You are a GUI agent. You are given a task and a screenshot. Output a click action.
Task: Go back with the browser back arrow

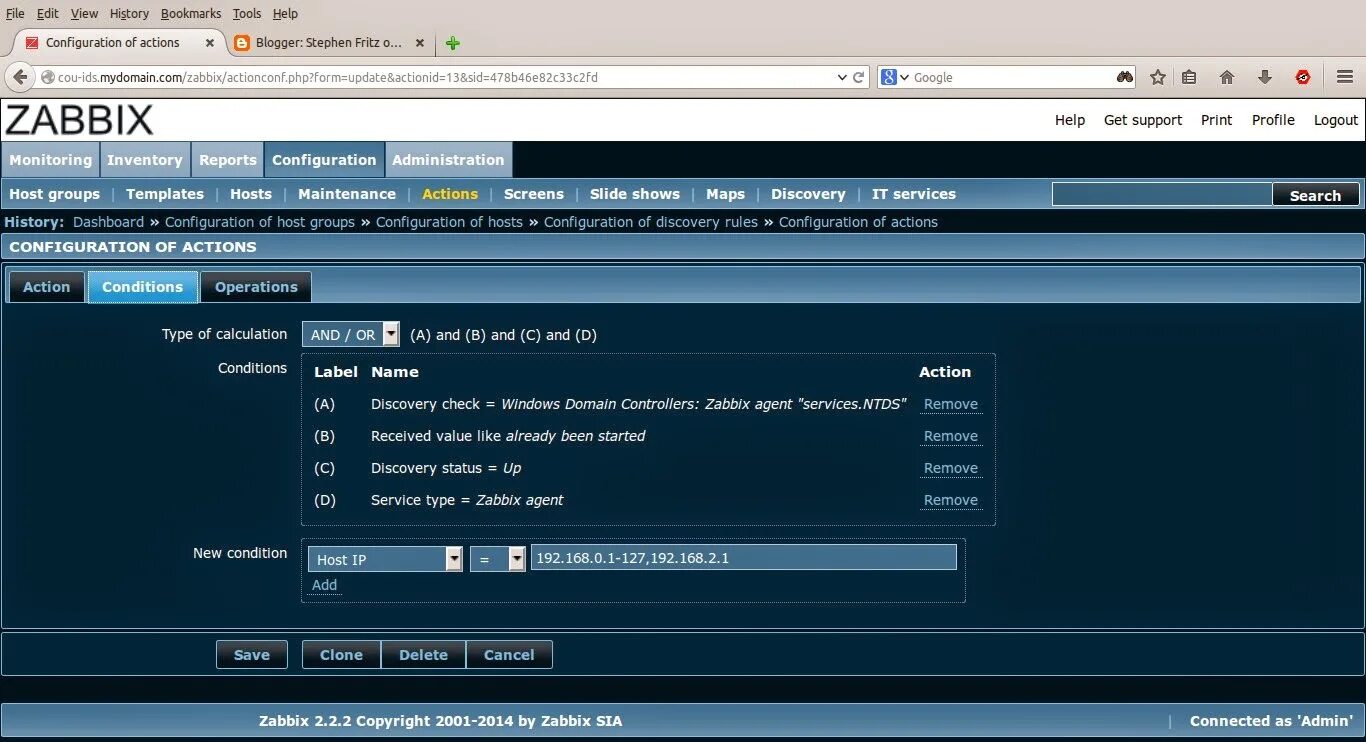tap(19, 77)
